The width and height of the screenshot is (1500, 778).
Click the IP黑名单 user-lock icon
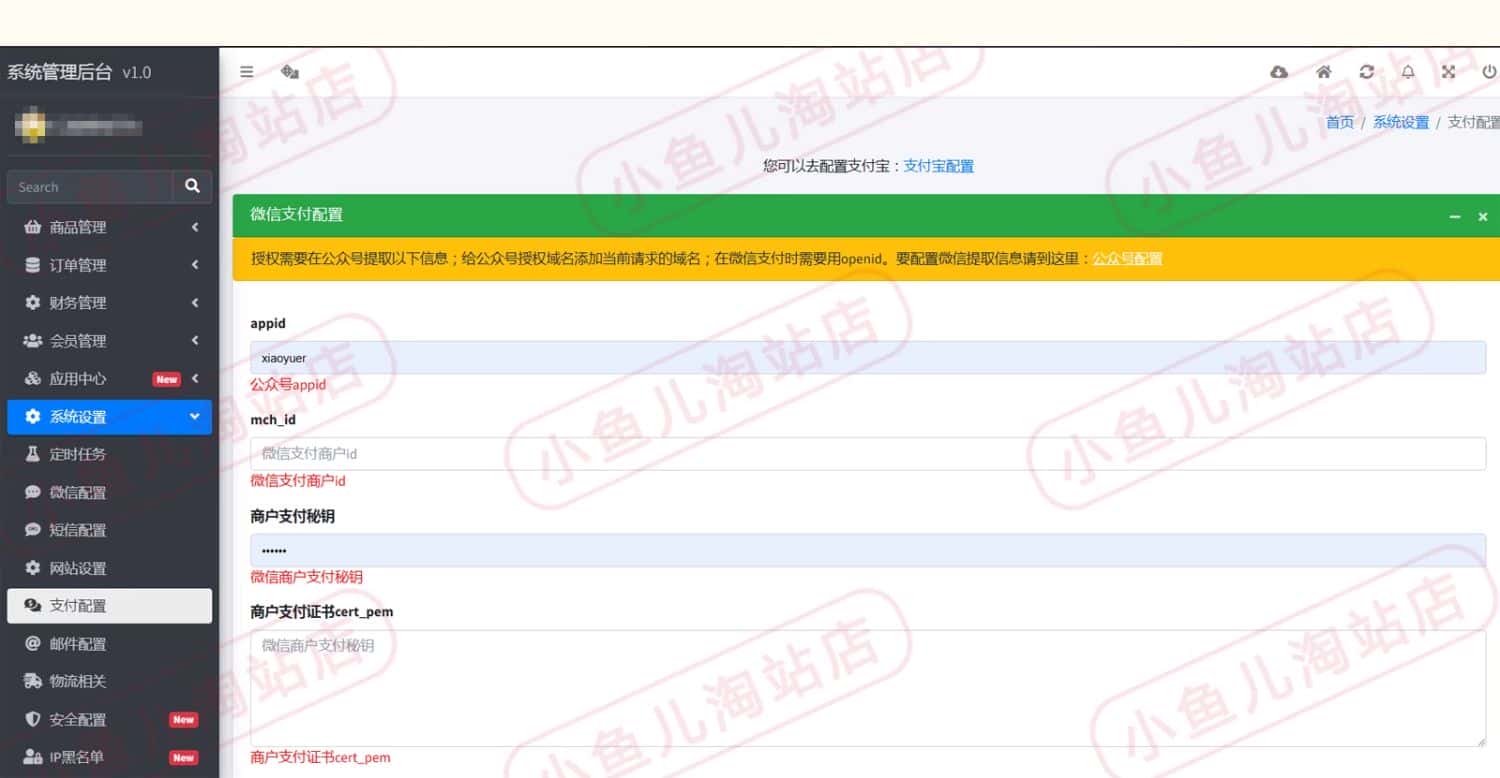click(32, 757)
